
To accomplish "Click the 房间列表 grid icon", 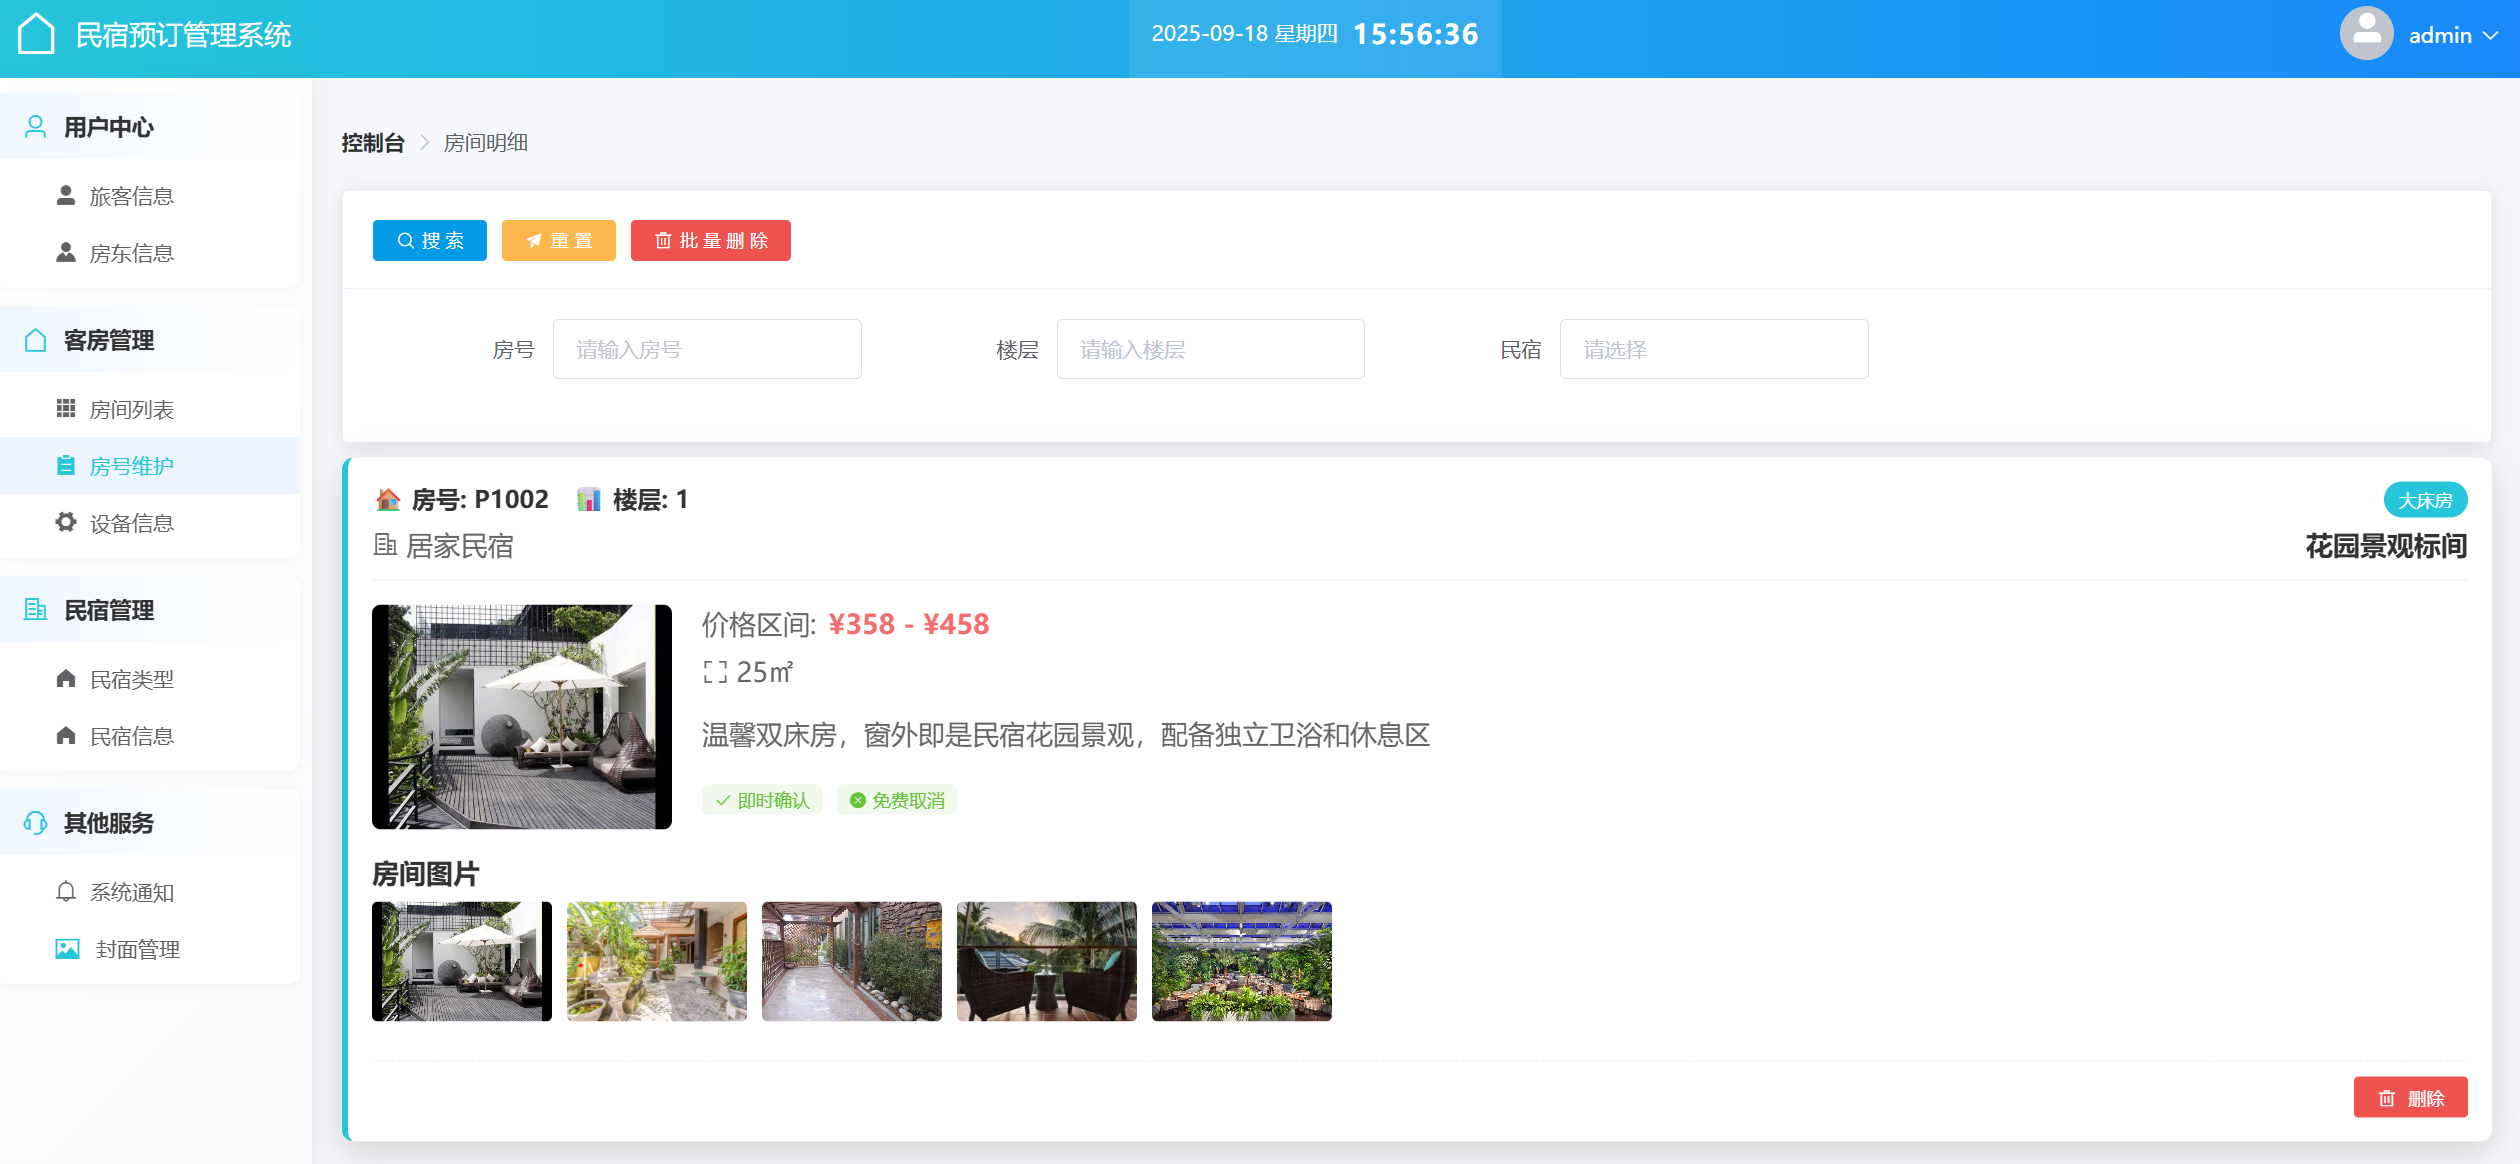I will tap(66, 409).
